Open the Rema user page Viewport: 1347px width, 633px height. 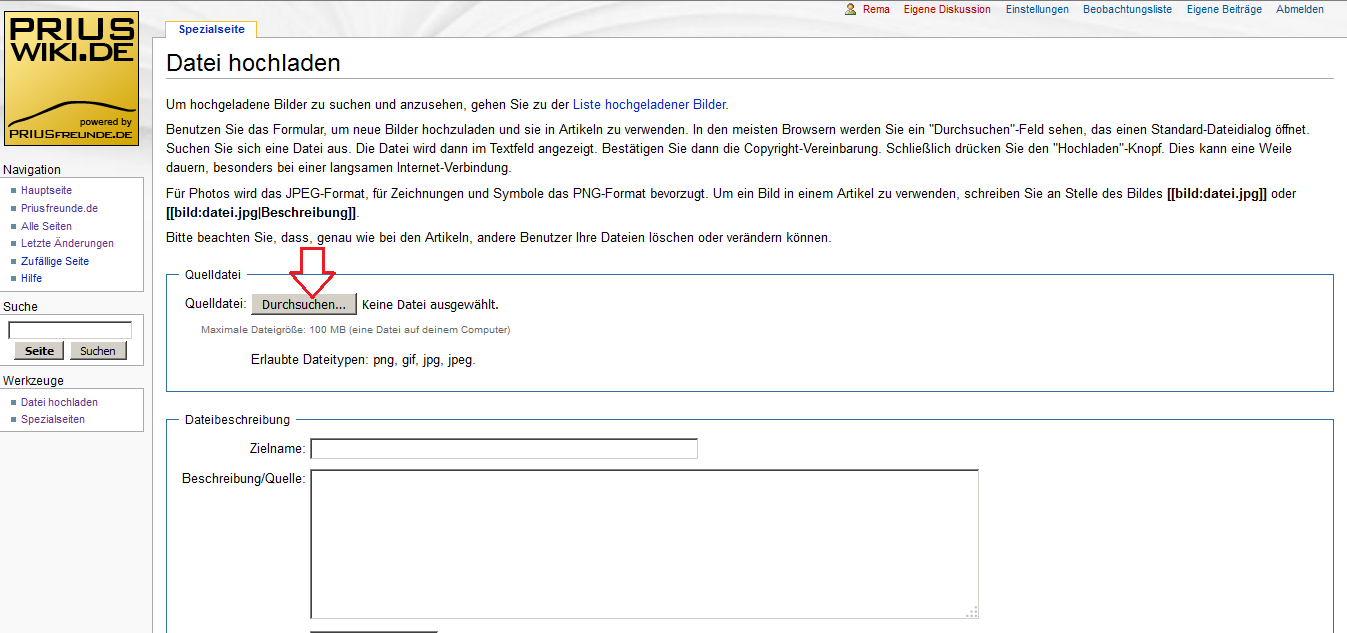point(876,9)
